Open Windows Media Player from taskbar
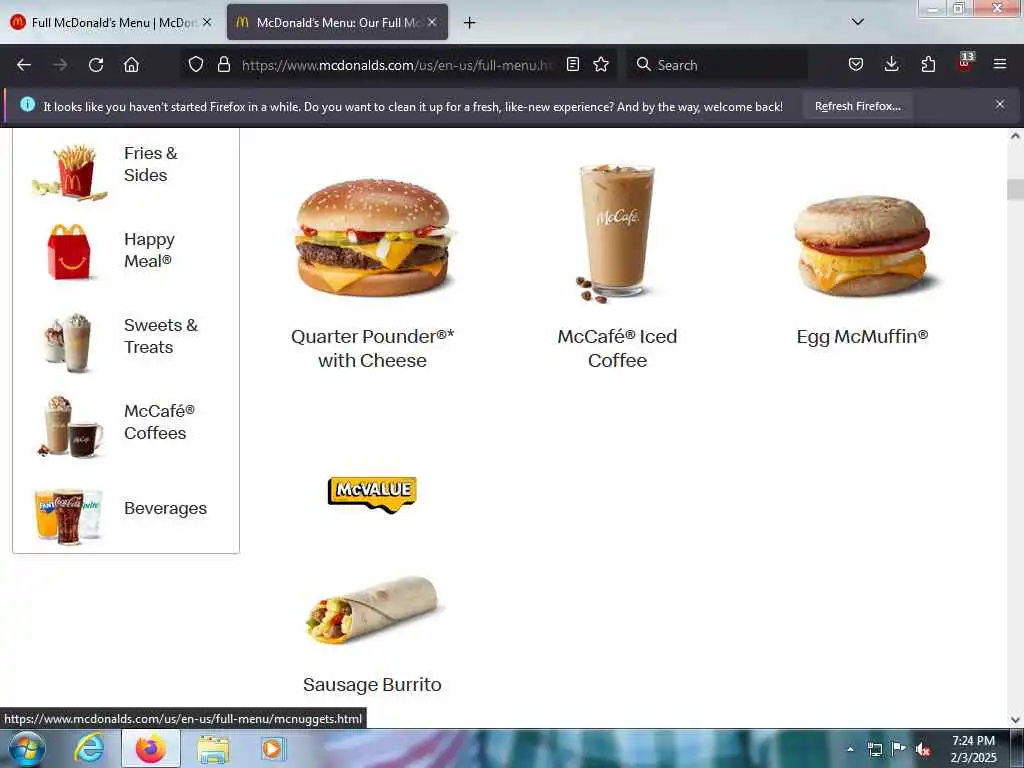 tap(272, 749)
